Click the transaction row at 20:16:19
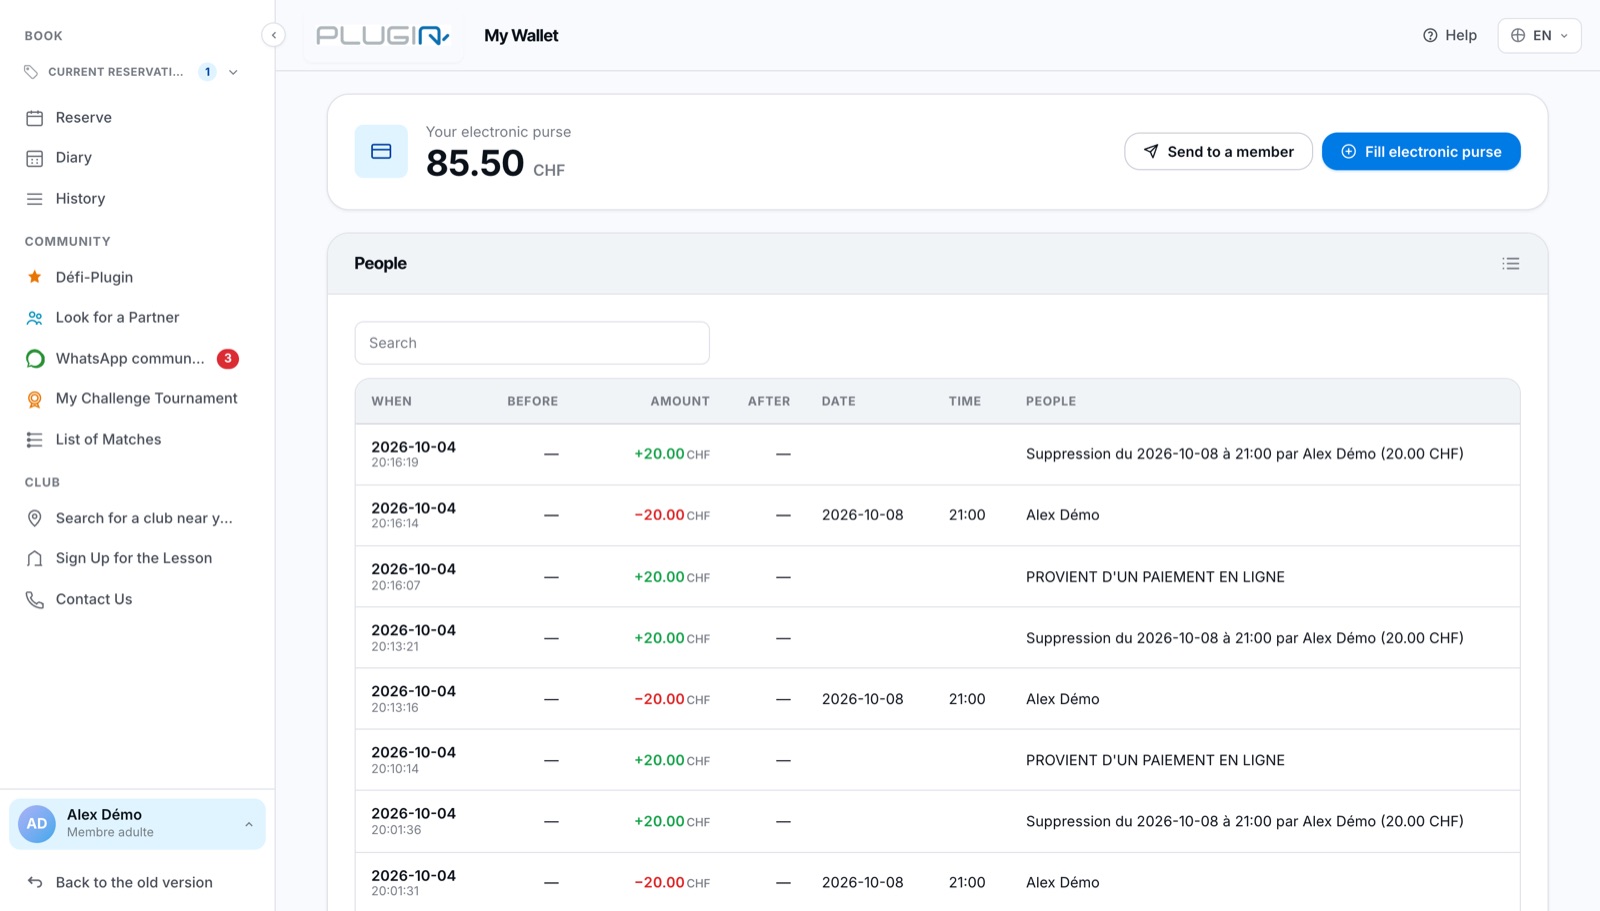This screenshot has width=1600, height=911. [x=937, y=454]
